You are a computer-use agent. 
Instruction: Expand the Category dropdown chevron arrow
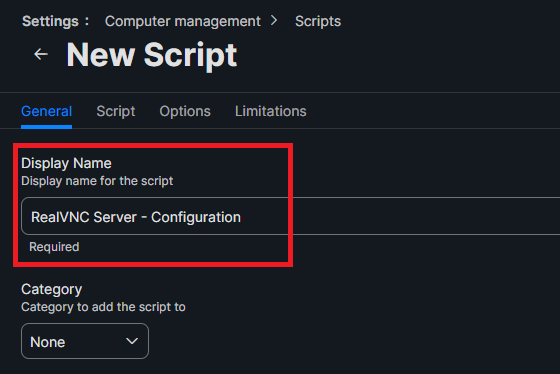coord(132,341)
